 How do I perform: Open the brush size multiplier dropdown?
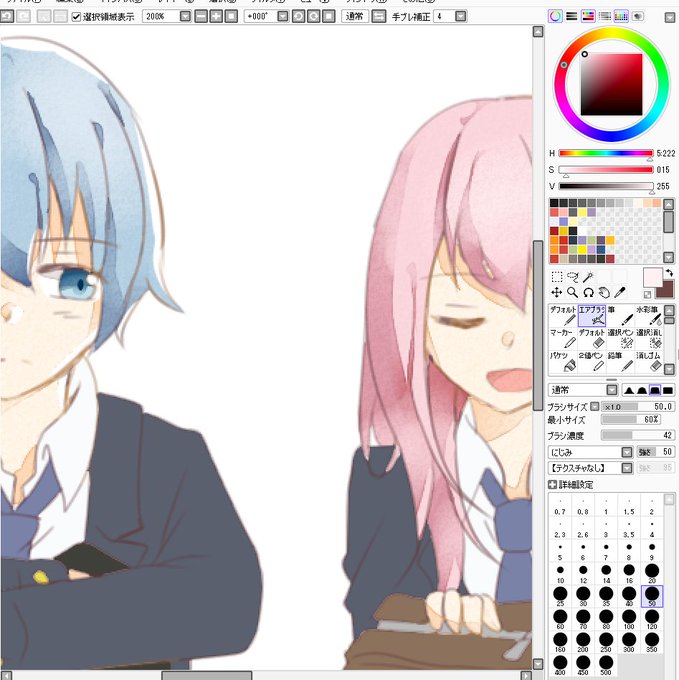pyautogui.click(x=595, y=406)
